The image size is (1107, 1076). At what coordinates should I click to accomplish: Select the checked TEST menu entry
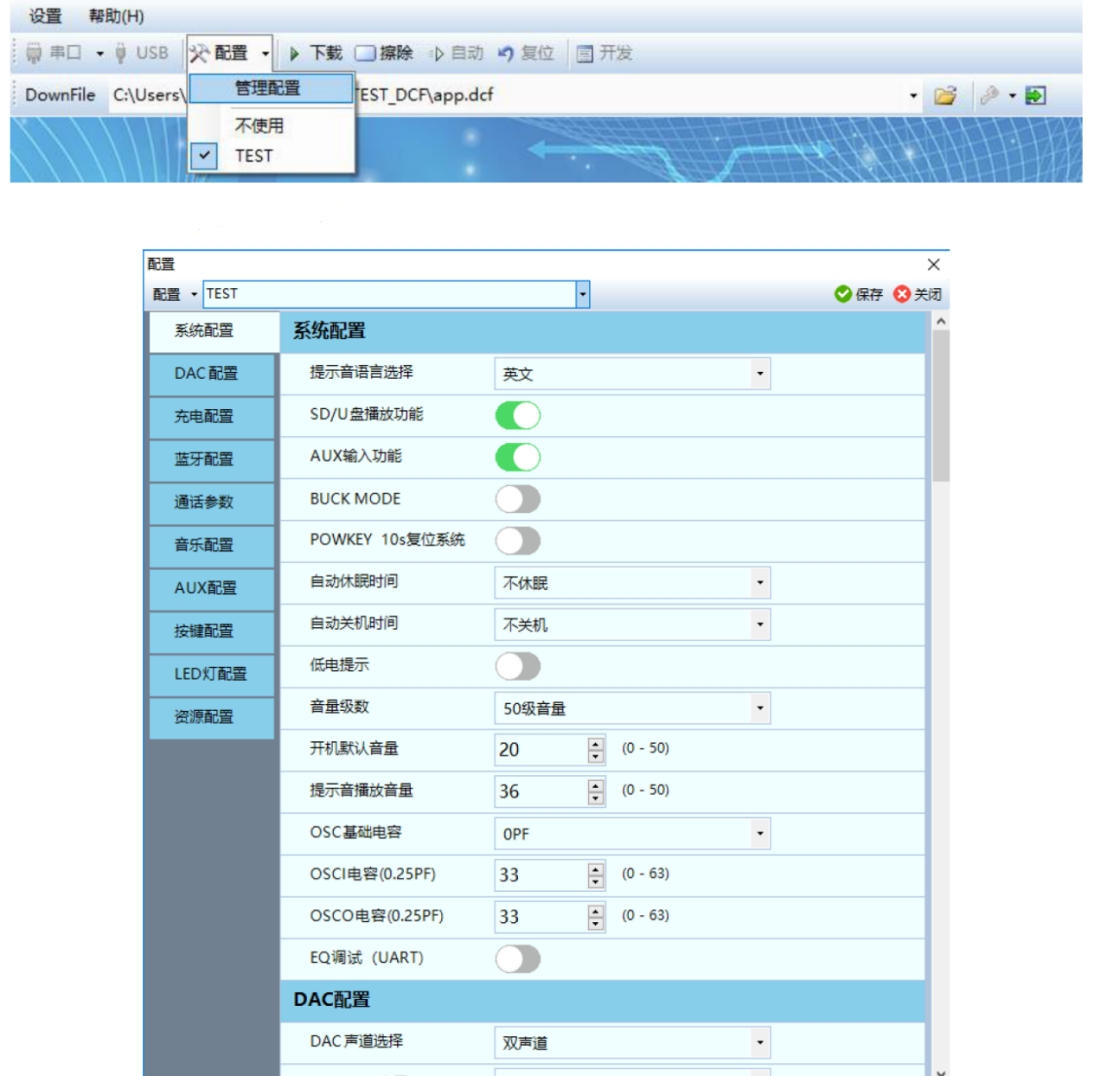[x=271, y=156]
